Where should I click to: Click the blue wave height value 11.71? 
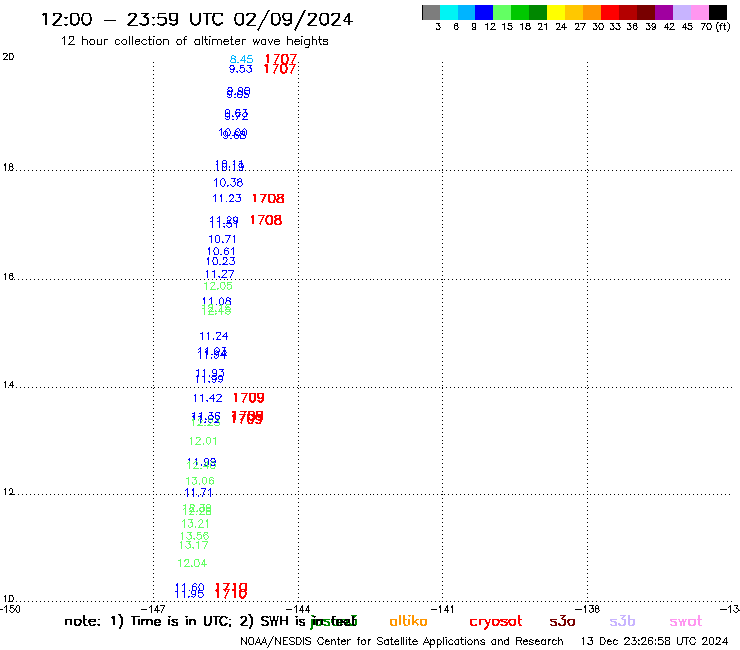[x=198, y=493]
